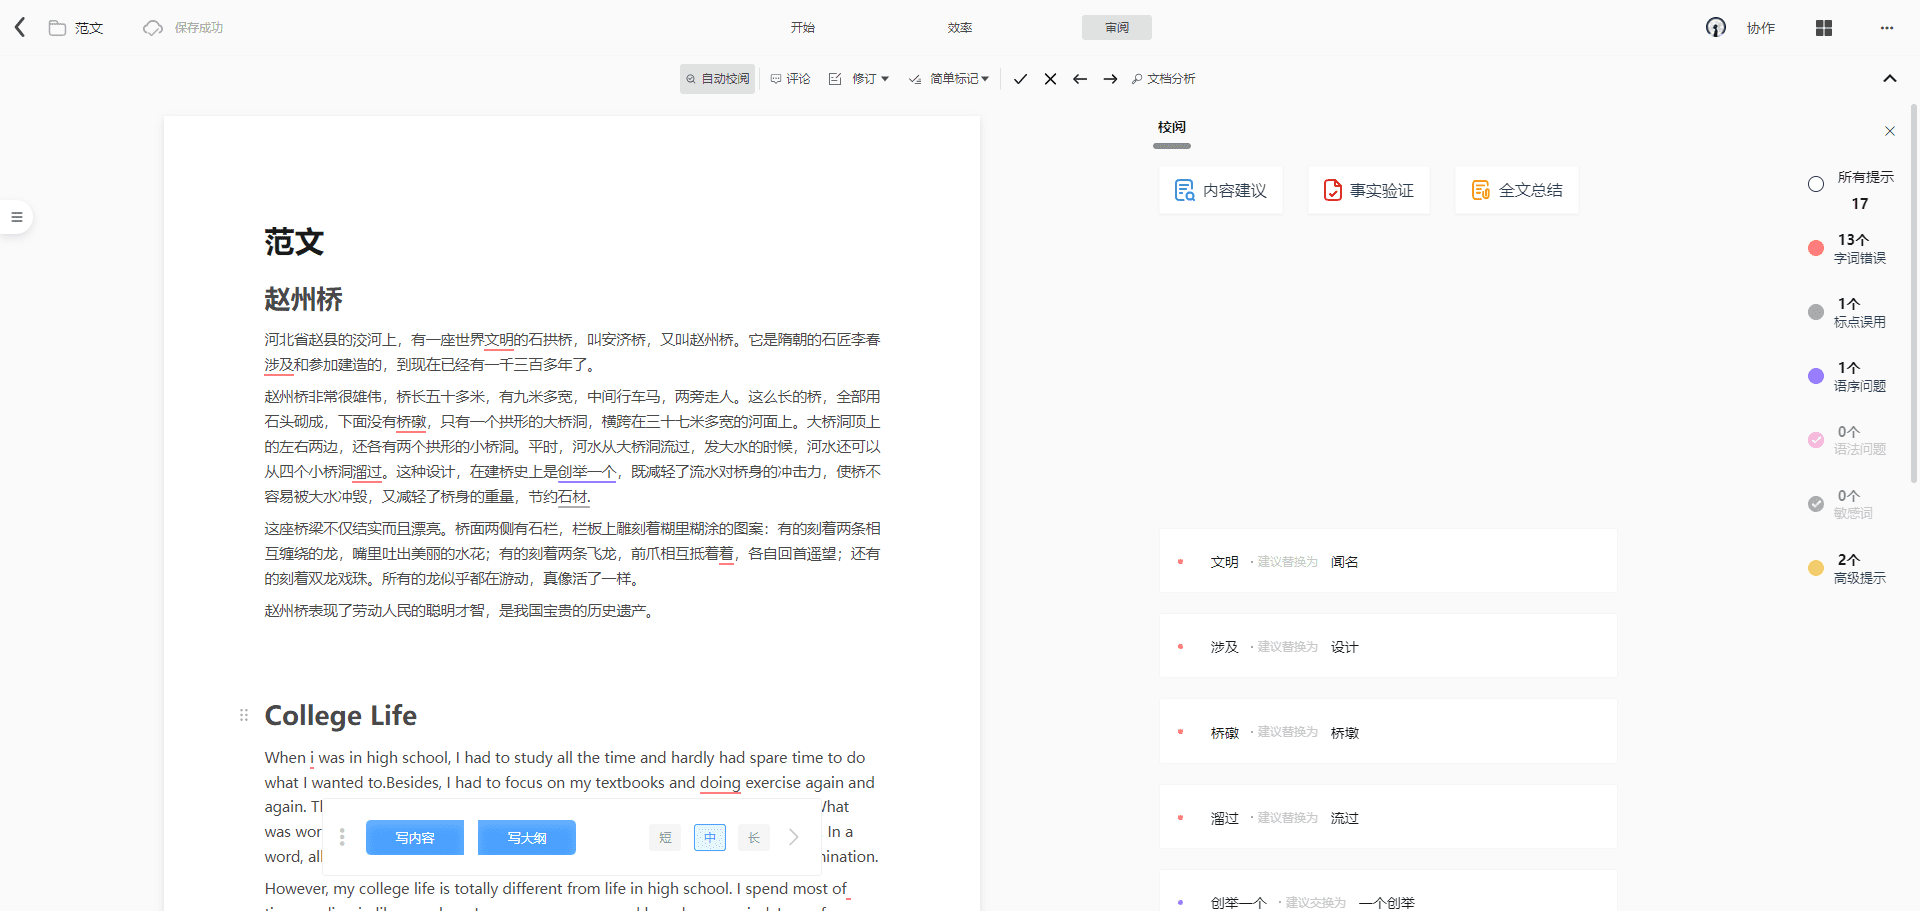Viewport: 1920px width, 911px height.
Task: Reject the change with X icon
Action: click(x=1050, y=79)
